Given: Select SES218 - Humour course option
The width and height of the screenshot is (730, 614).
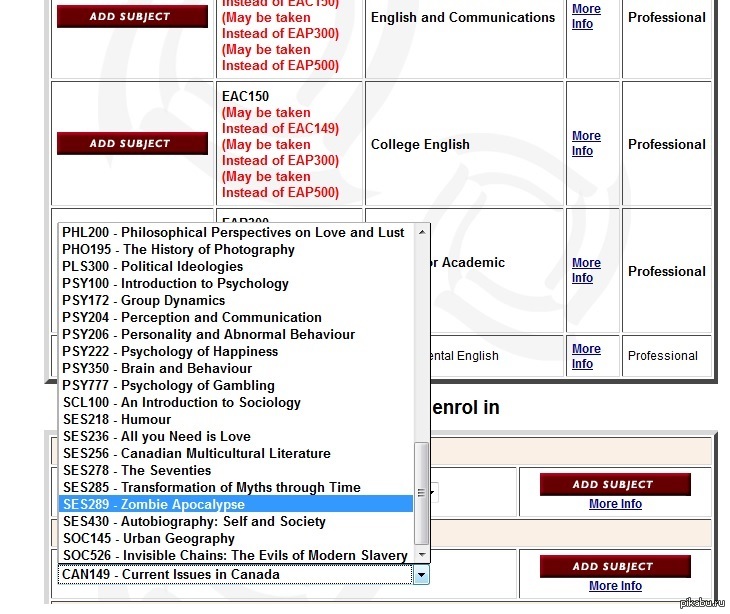Looking at the screenshot, I should pos(117,419).
